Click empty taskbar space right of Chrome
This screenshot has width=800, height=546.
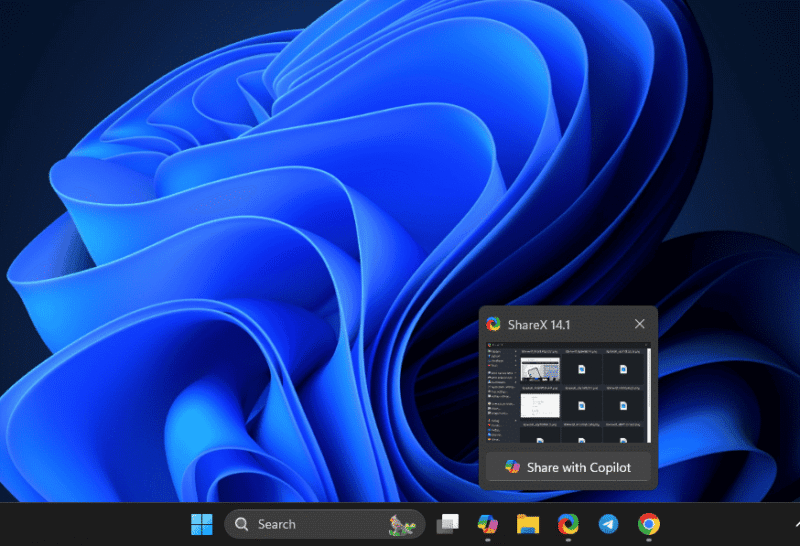click(x=720, y=524)
